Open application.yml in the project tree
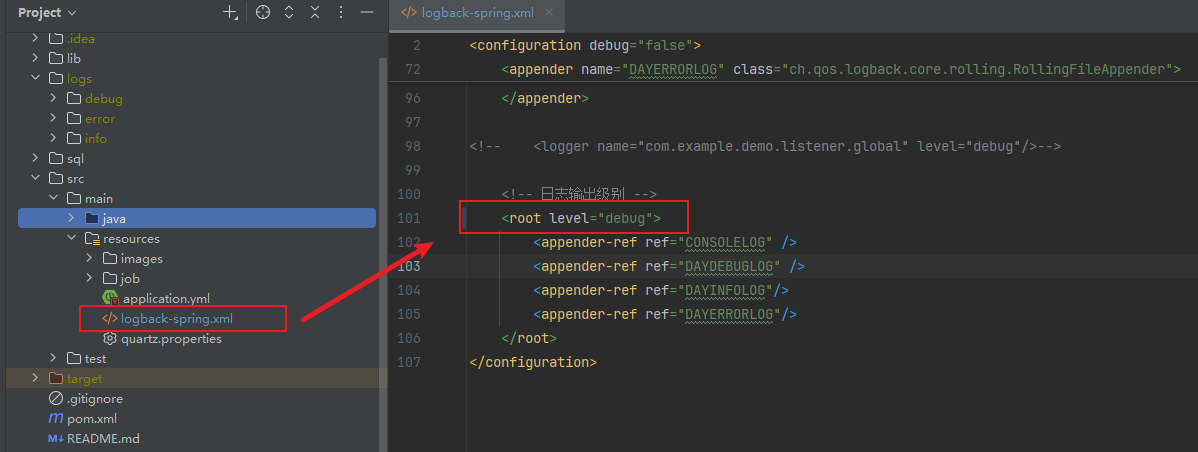Viewport: 1198px width, 452px height. click(165, 298)
